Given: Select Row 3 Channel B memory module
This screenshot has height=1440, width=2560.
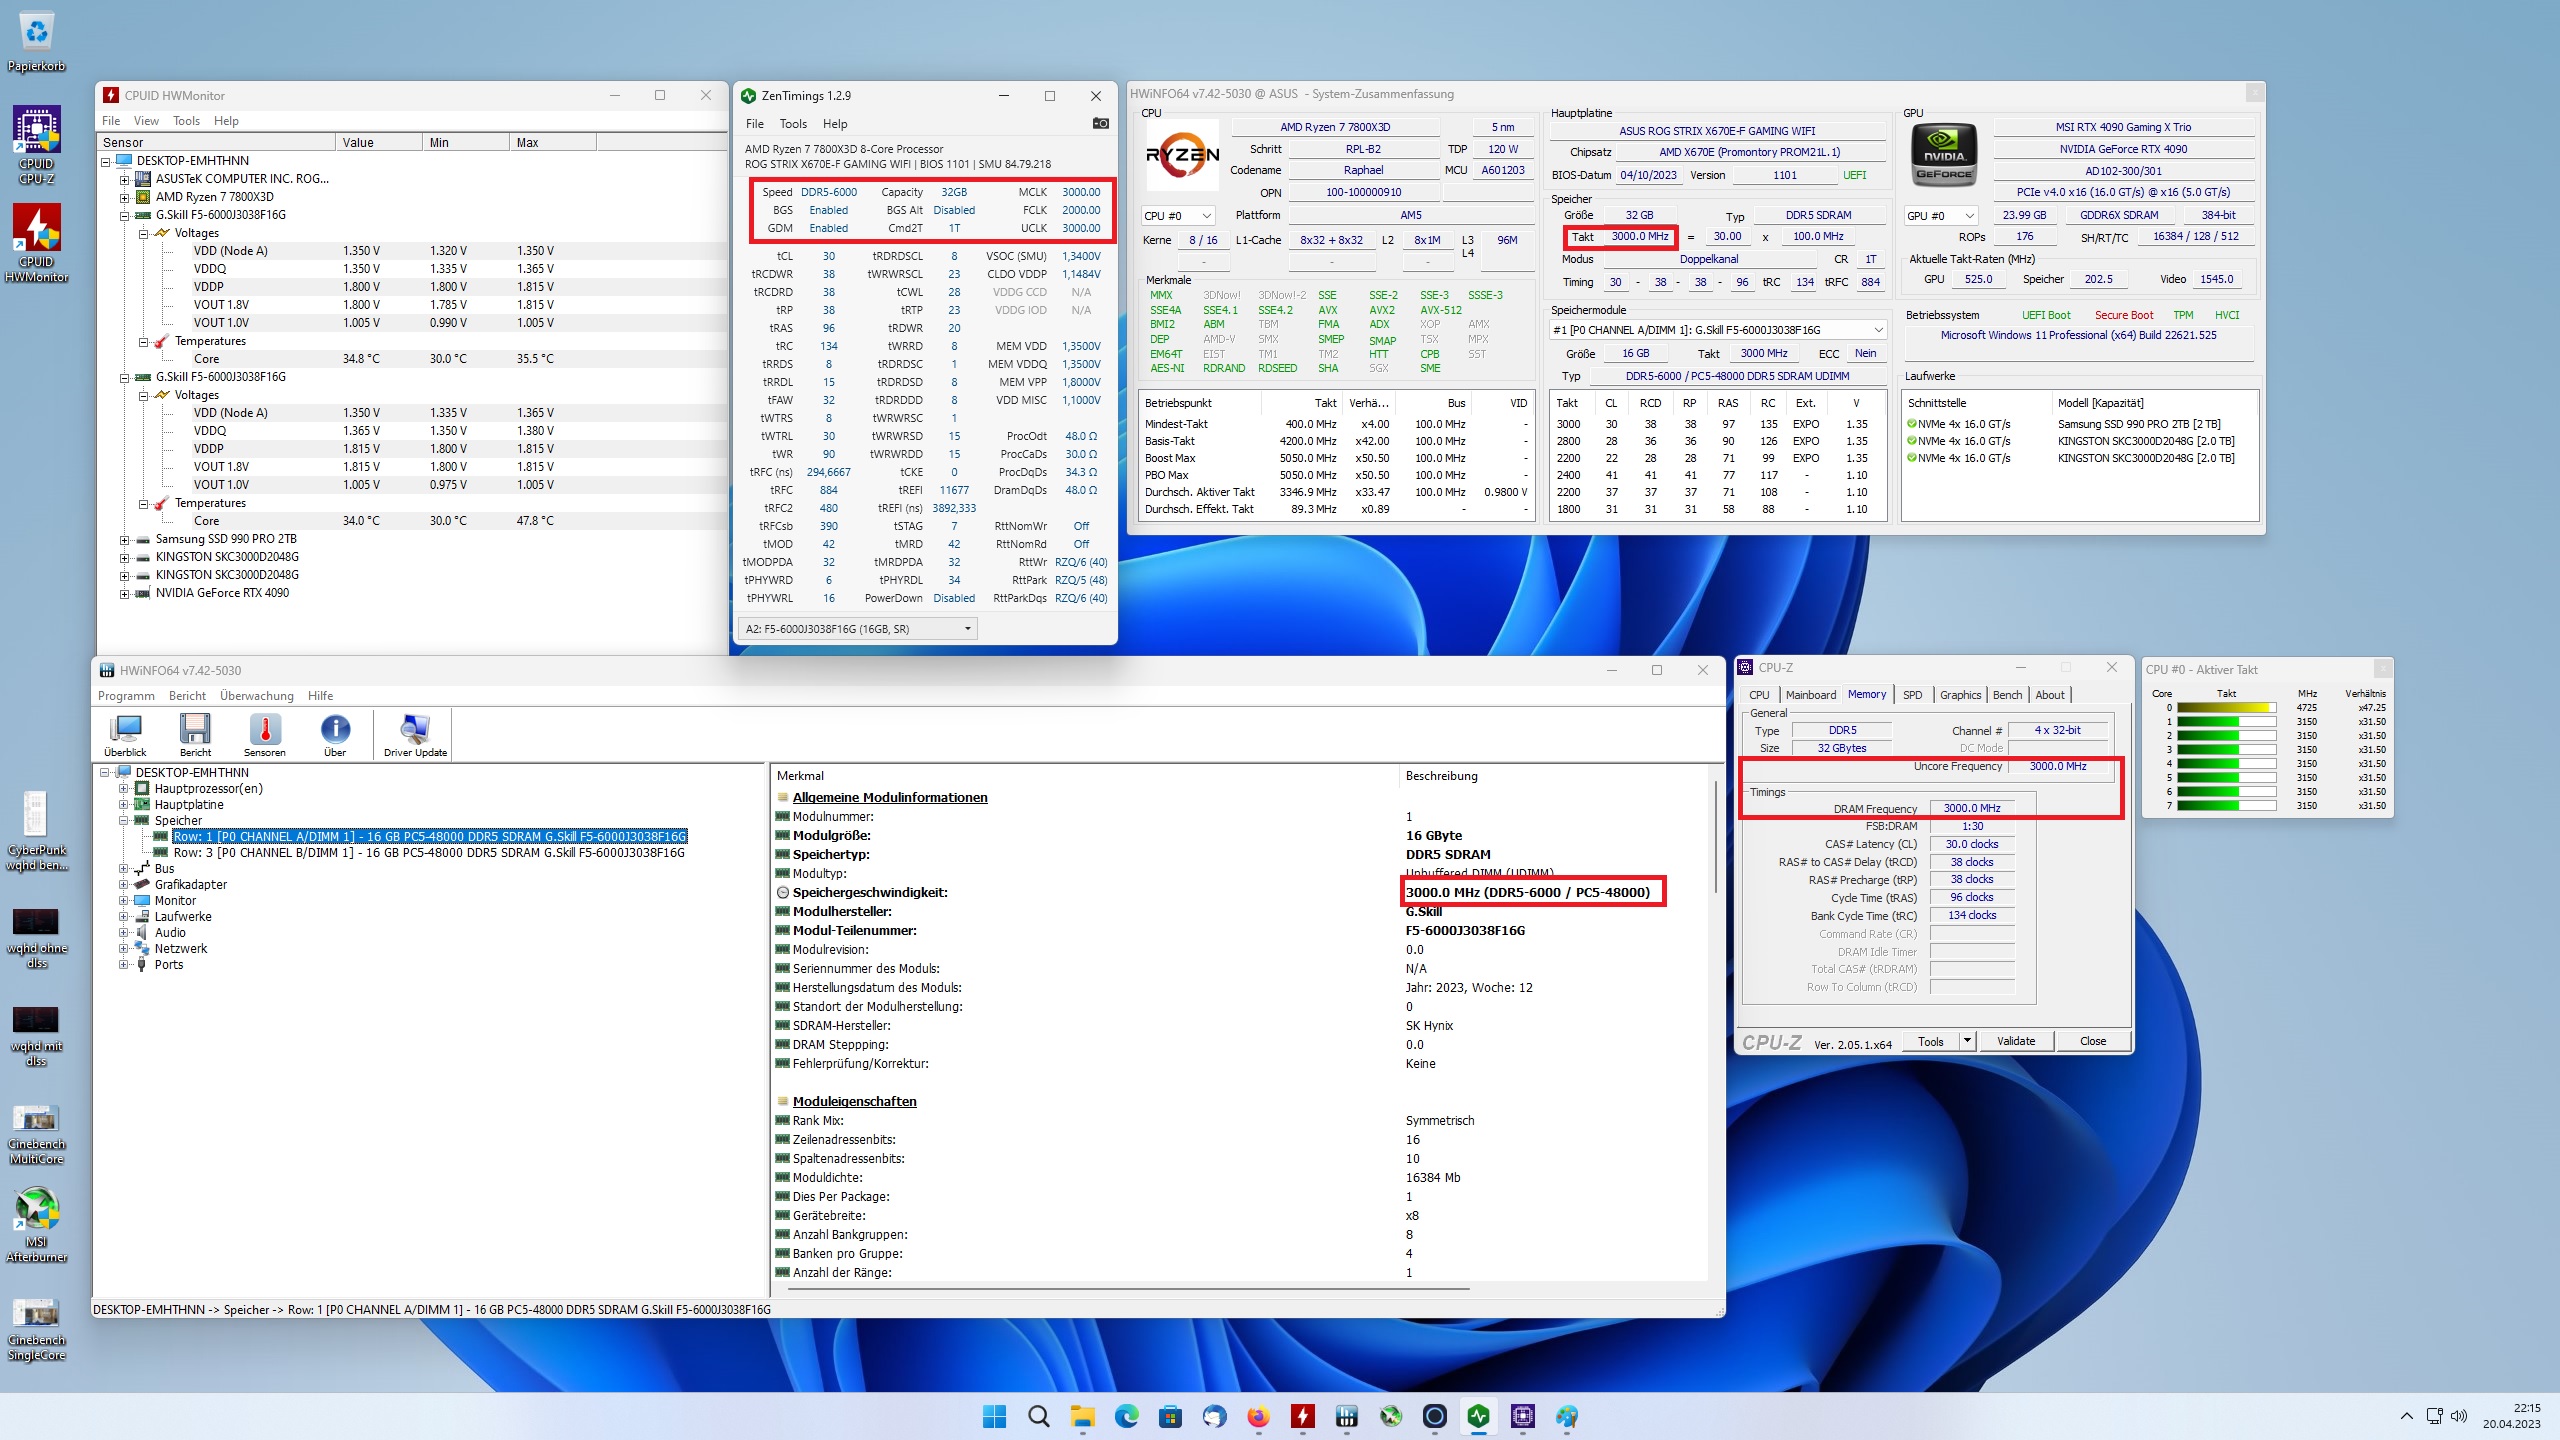Looking at the screenshot, I should pos(429,853).
